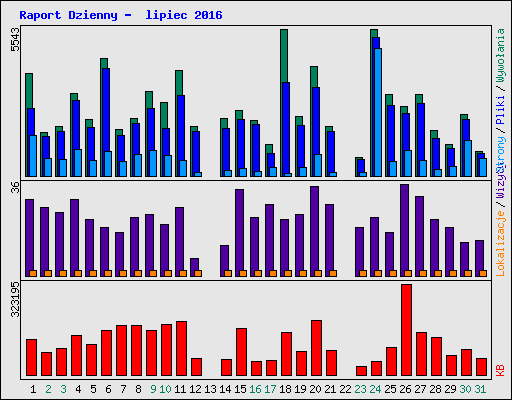Click the 'Raport Dzienny - lipiec 2016' title

coord(121,15)
